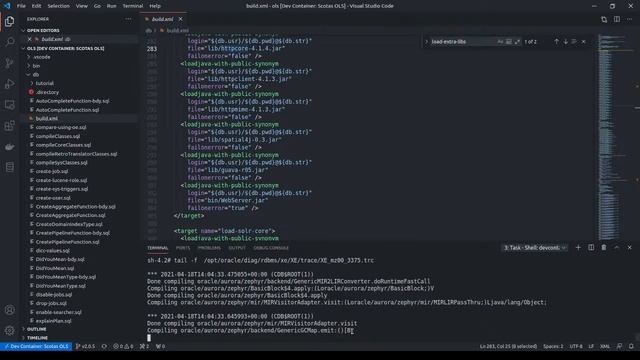The width and height of the screenshot is (640, 360).
Task: Collapse the db folder
Action: 36,74
